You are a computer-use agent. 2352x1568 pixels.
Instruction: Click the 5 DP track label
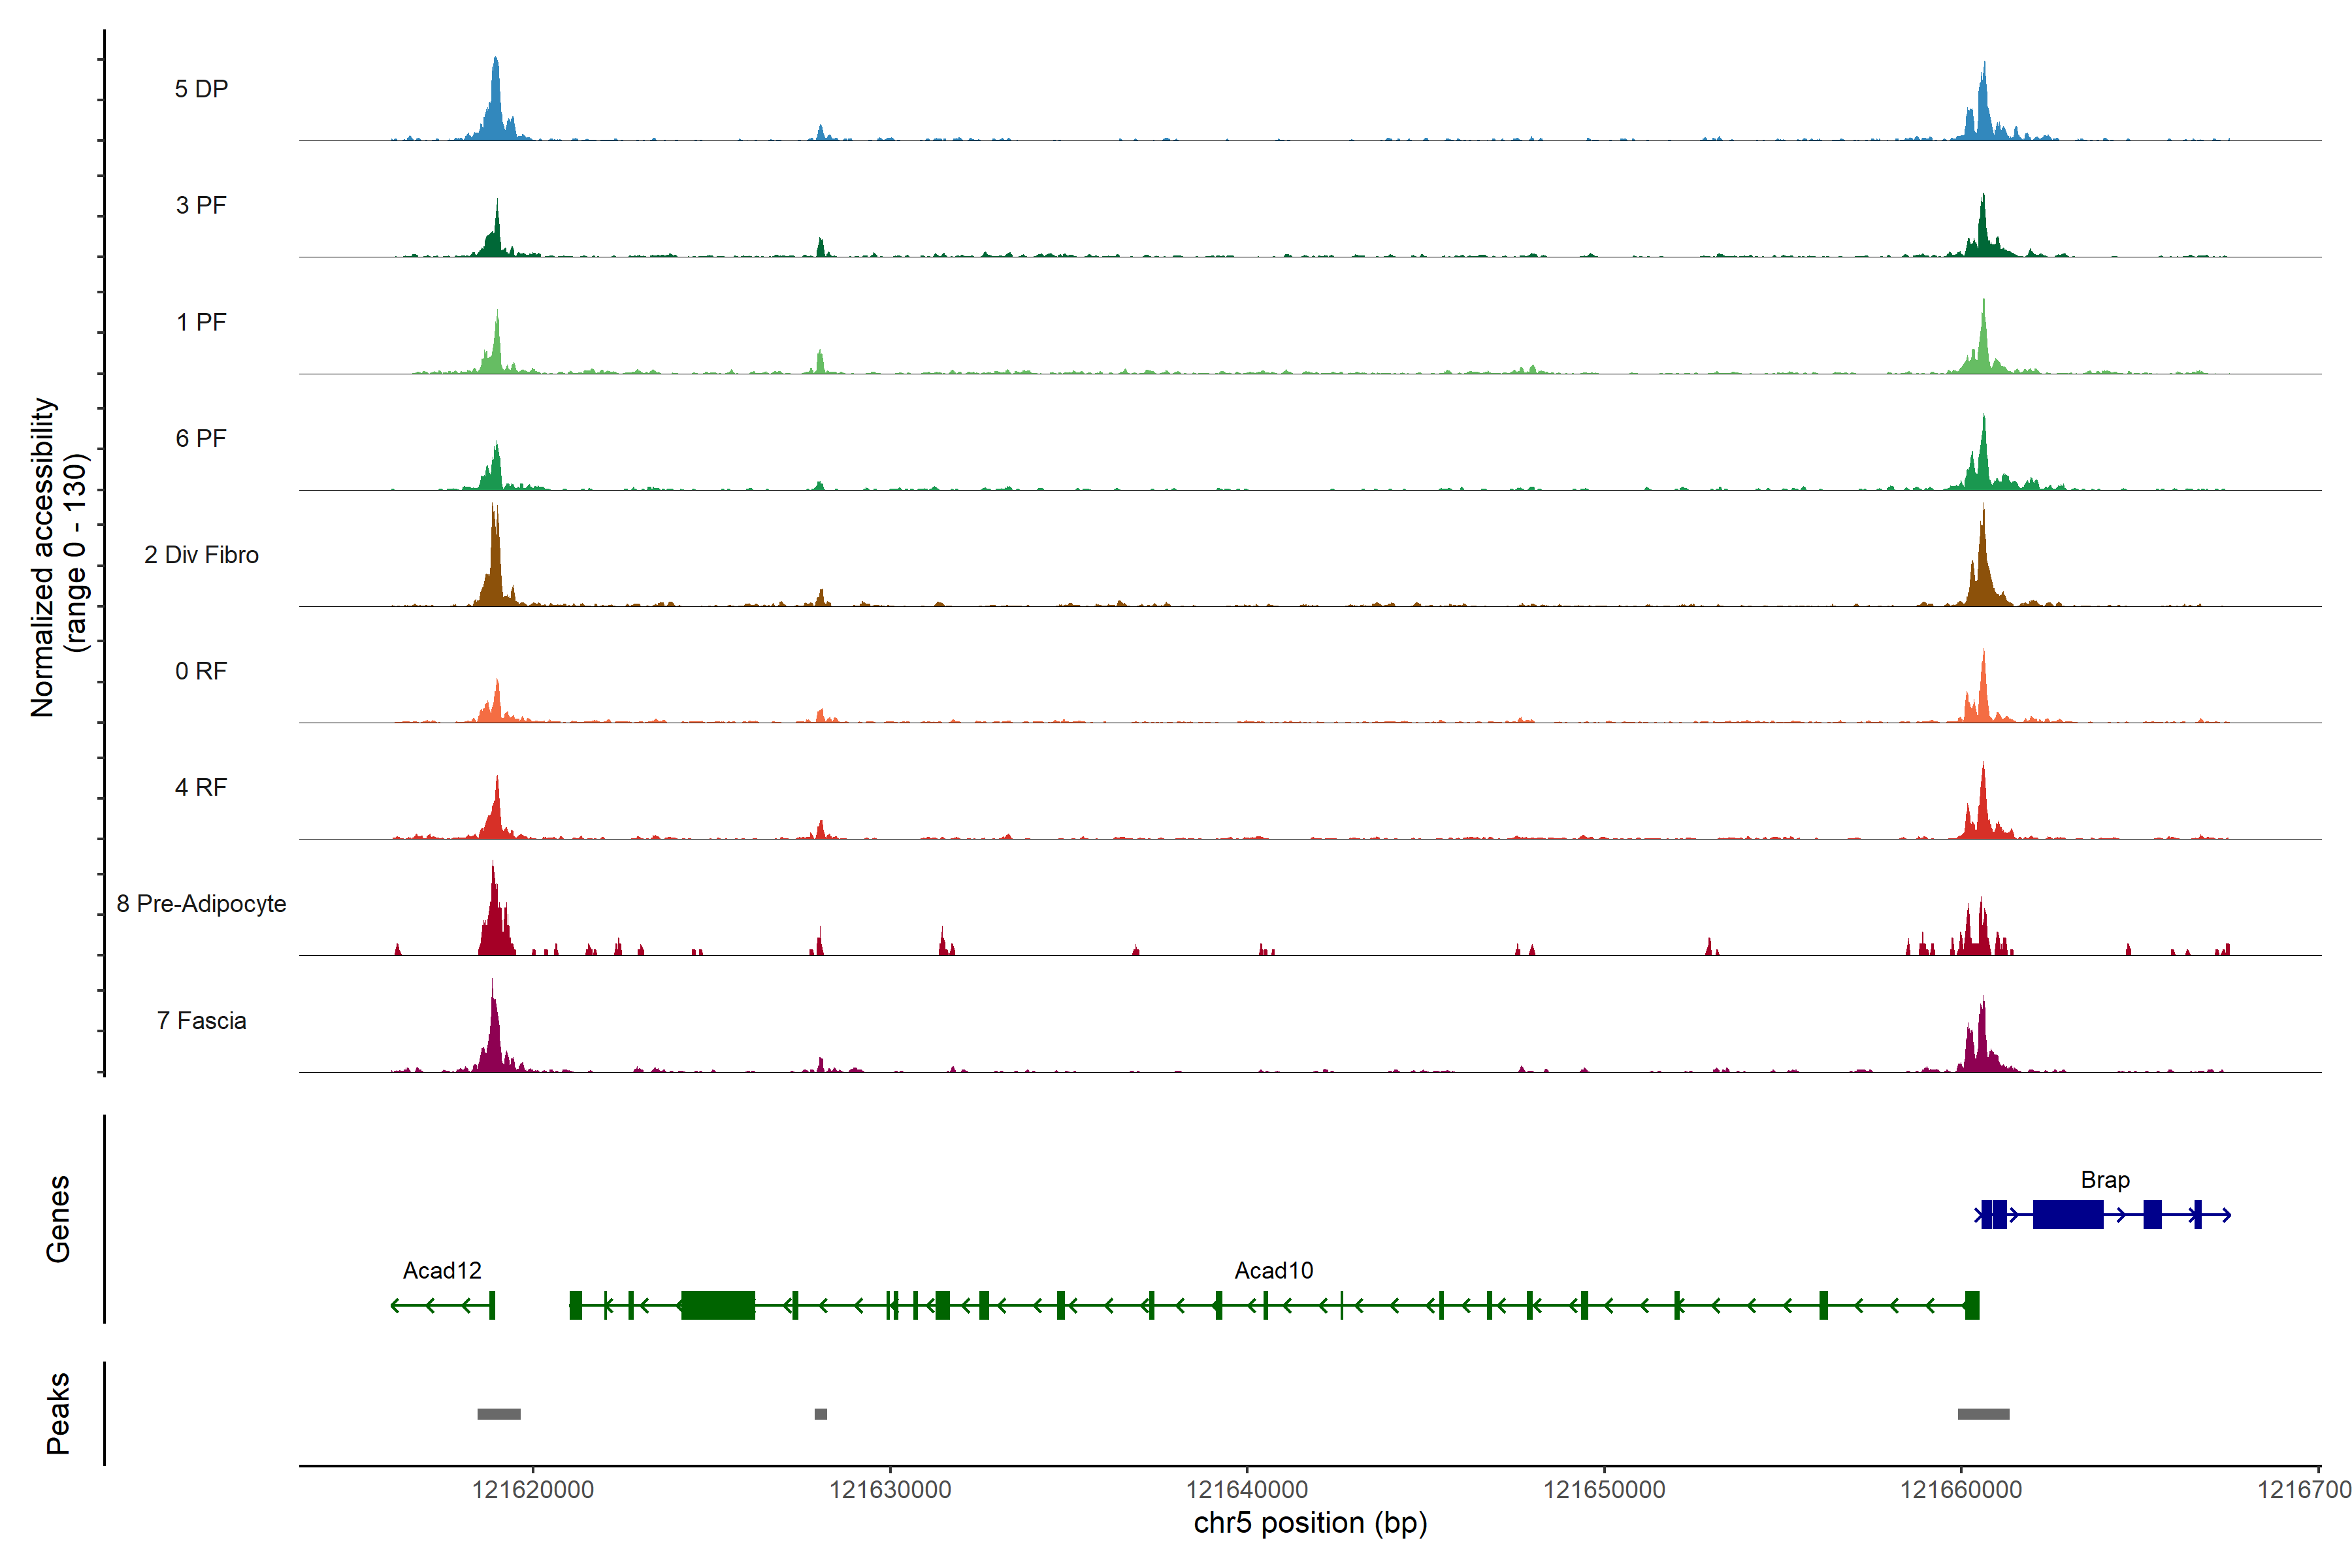pos(201,89)
